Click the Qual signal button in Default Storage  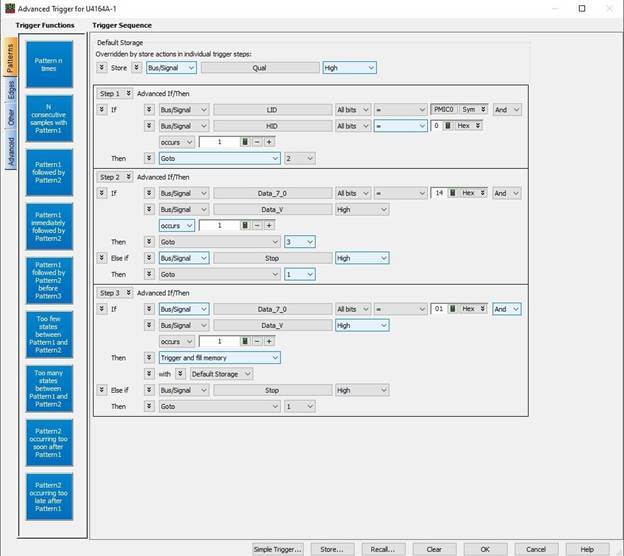point(260,68)
